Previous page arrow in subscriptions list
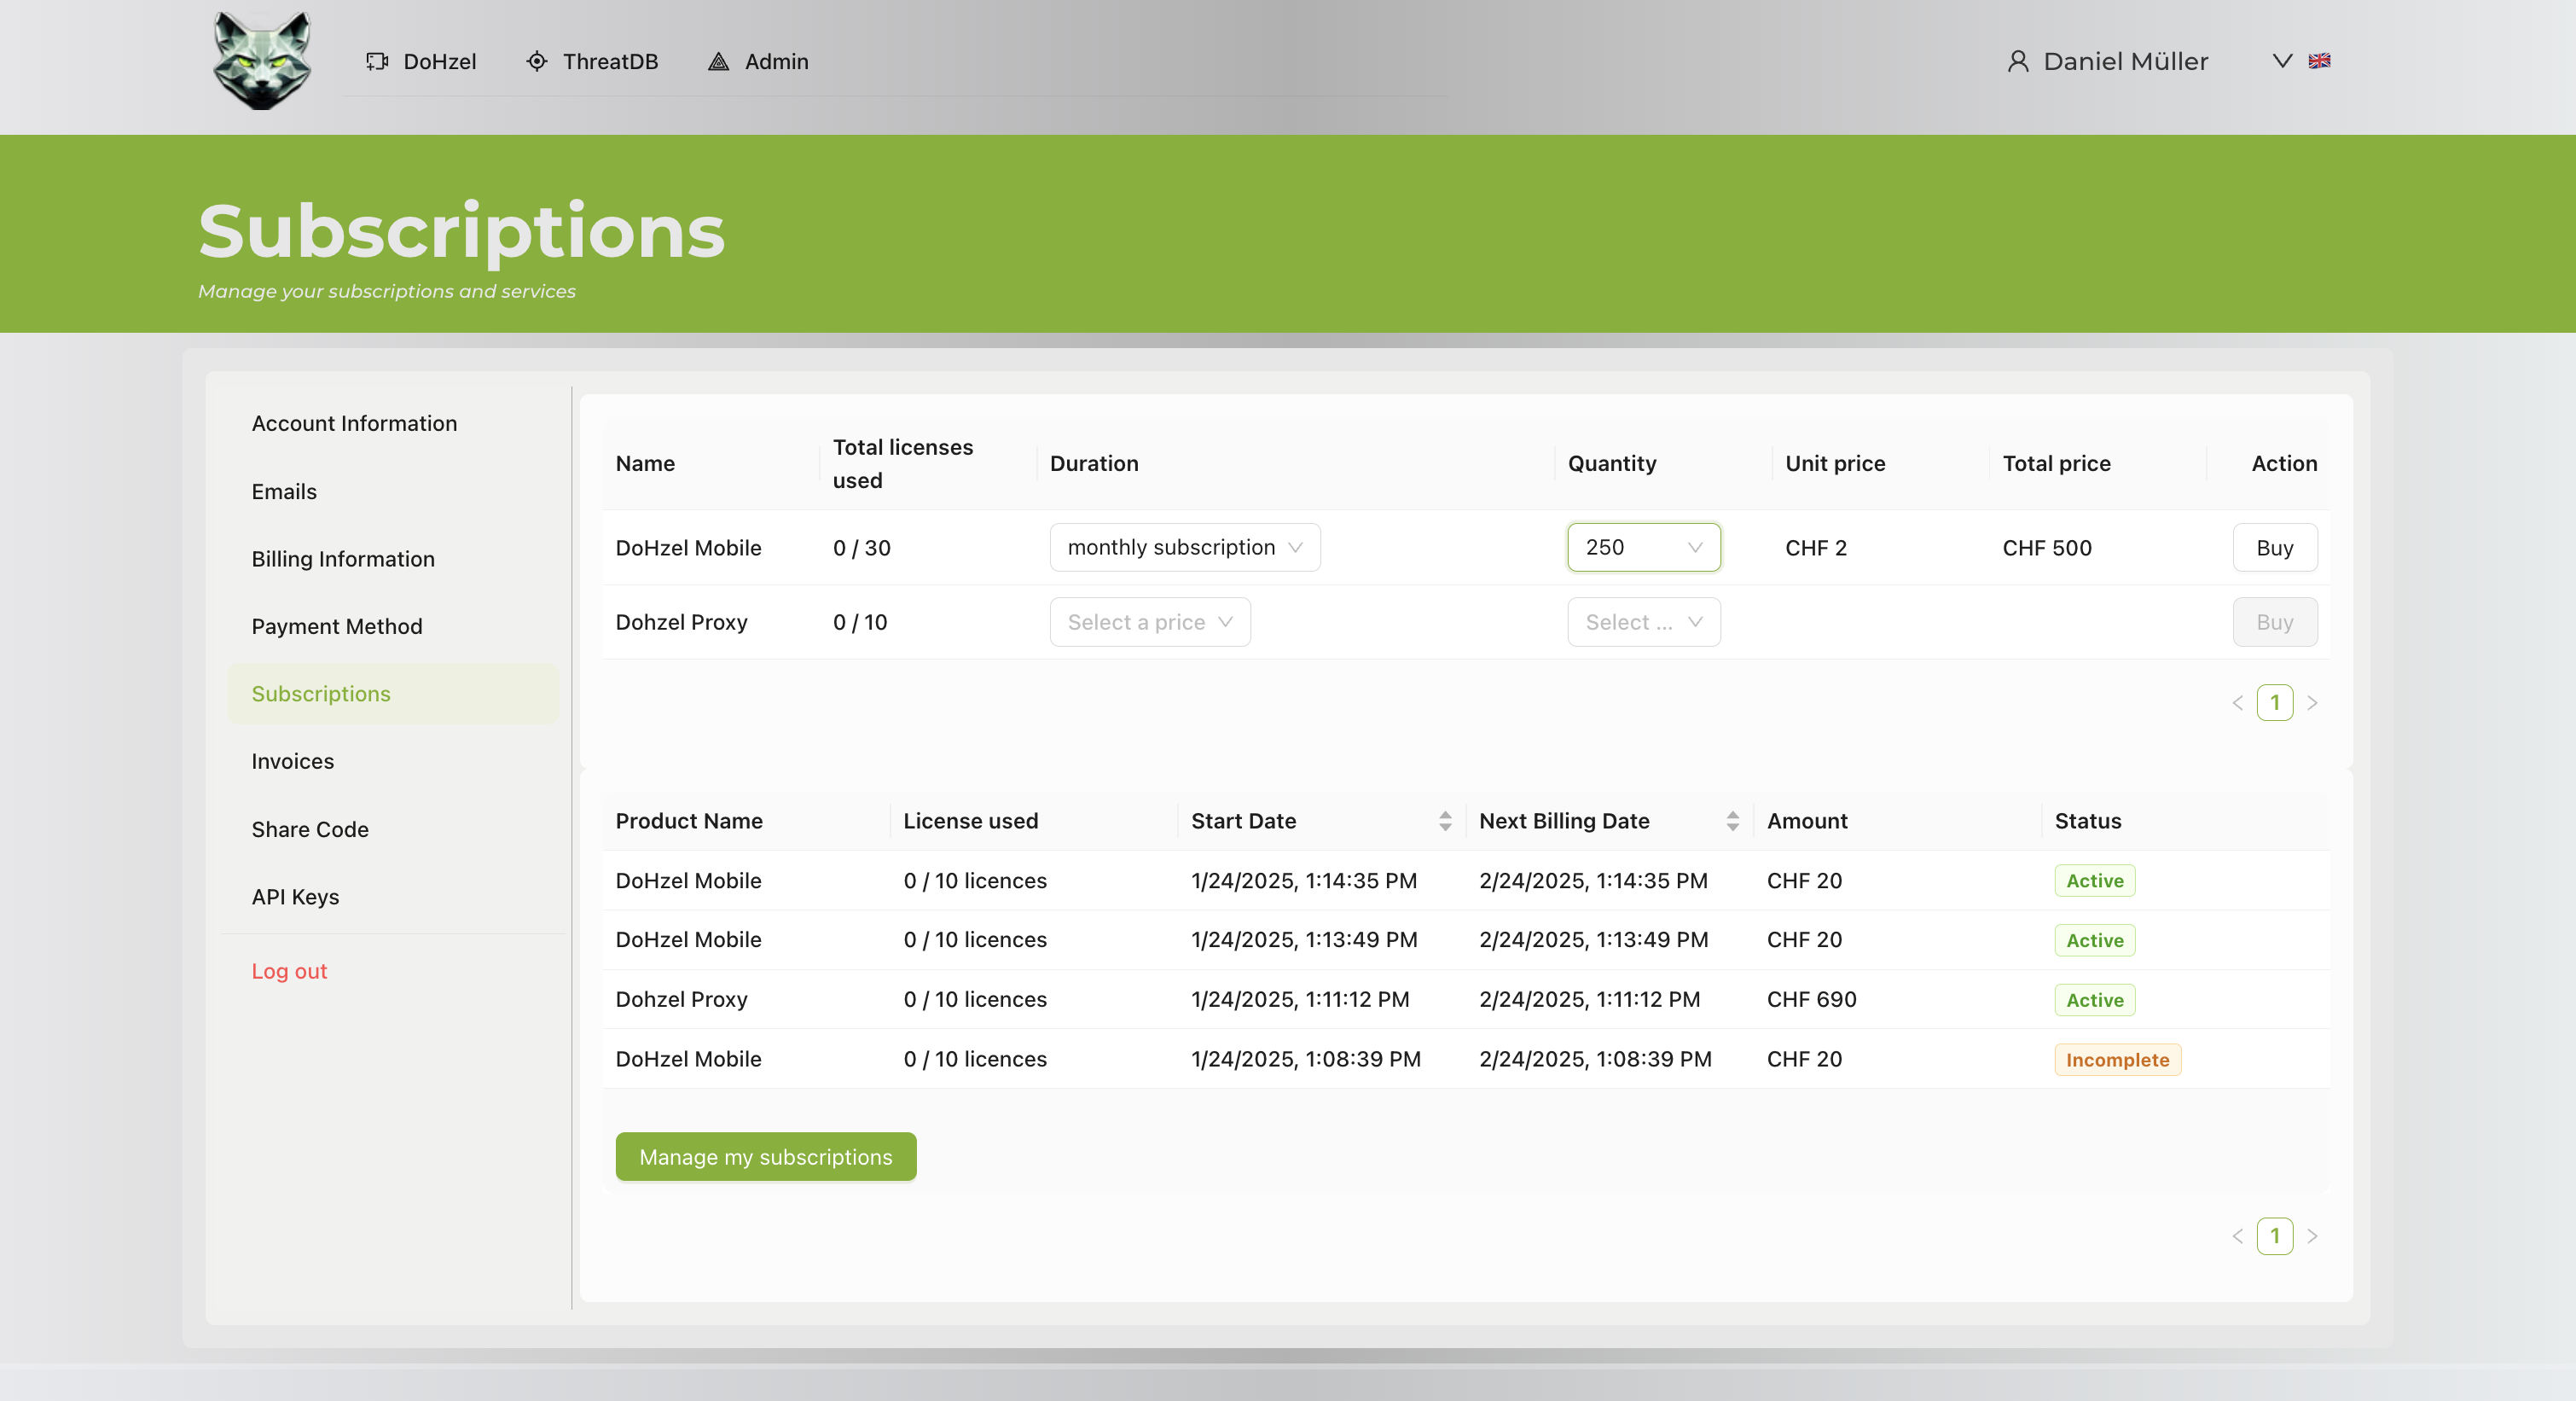 coord(2238,1236)
